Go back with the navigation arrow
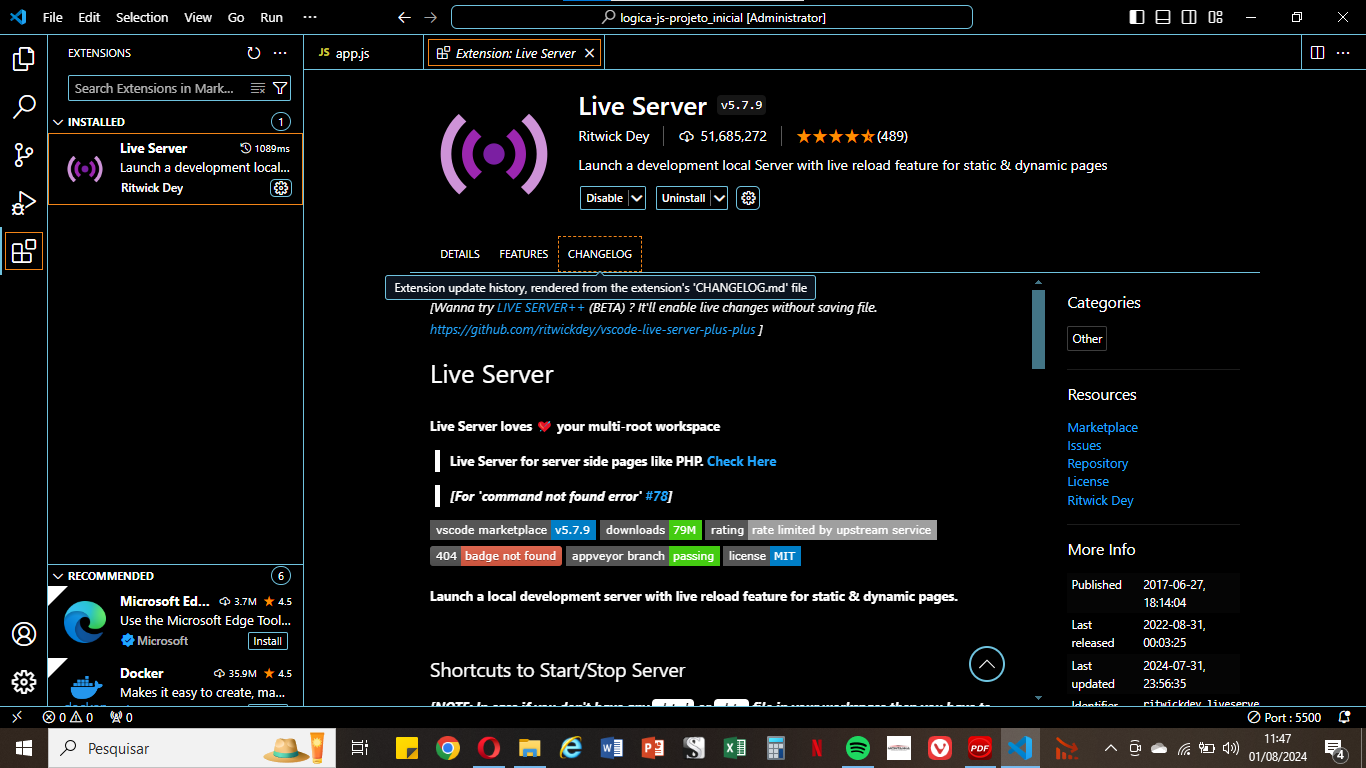This screenshot has width=1366, height=768. click(x=404, y=17)
